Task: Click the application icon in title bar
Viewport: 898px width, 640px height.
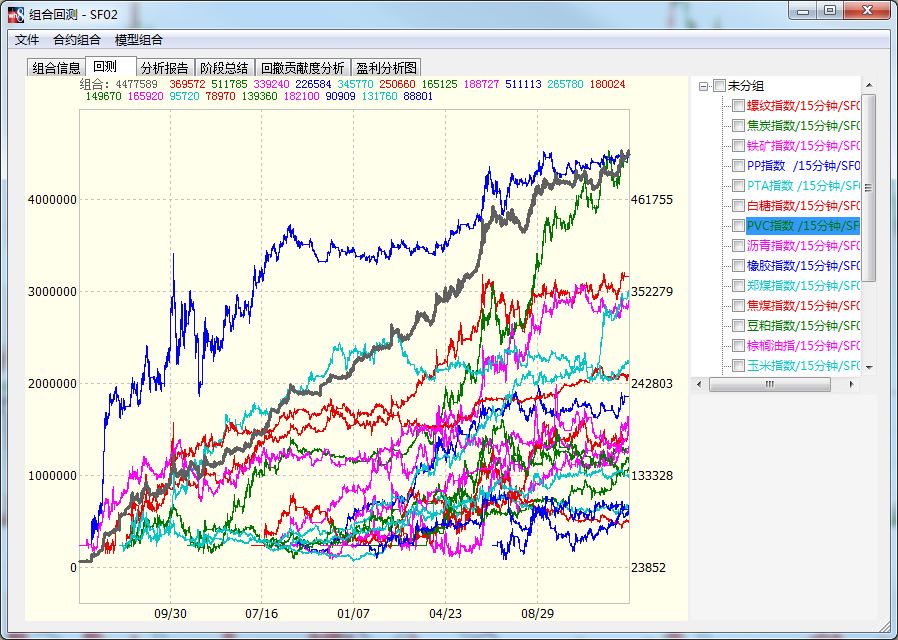Action: coord(17,13)
